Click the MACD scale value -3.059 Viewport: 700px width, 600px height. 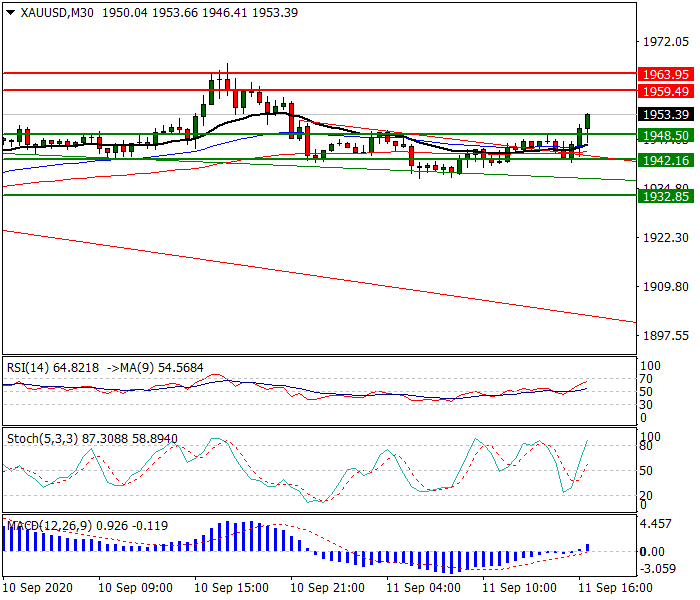658,569
